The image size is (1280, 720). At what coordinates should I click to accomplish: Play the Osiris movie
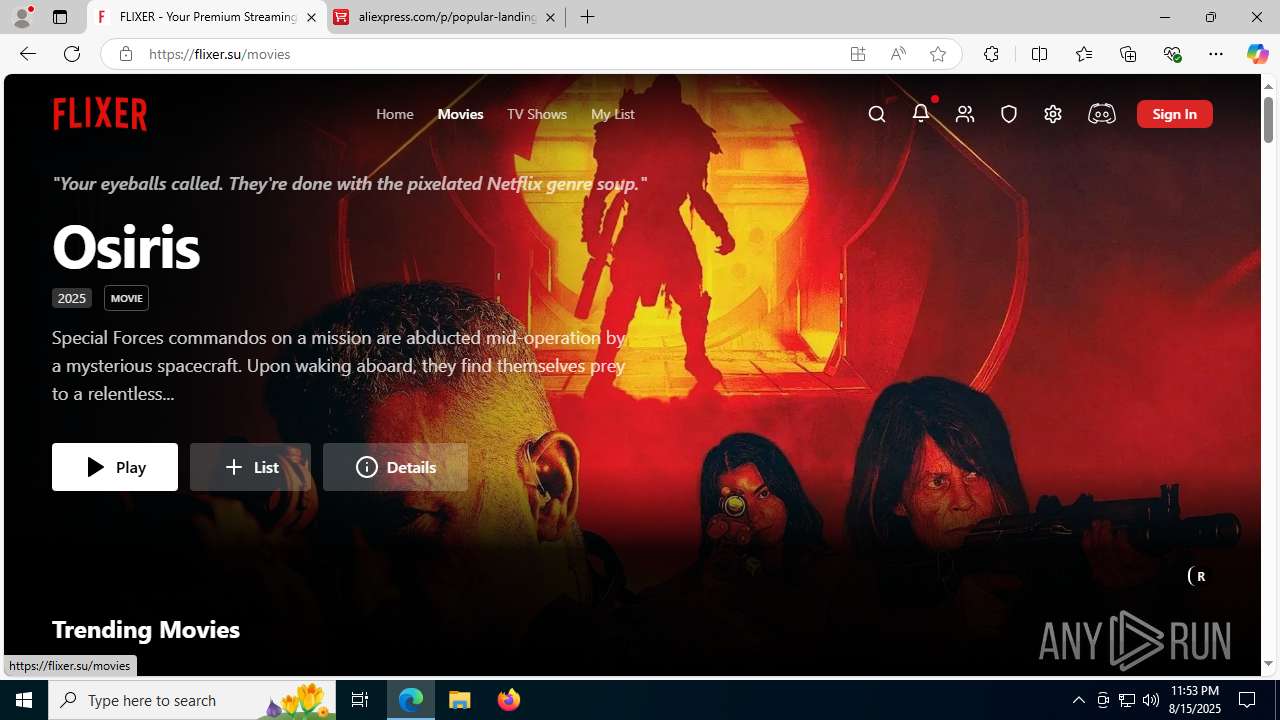(115, 467)
